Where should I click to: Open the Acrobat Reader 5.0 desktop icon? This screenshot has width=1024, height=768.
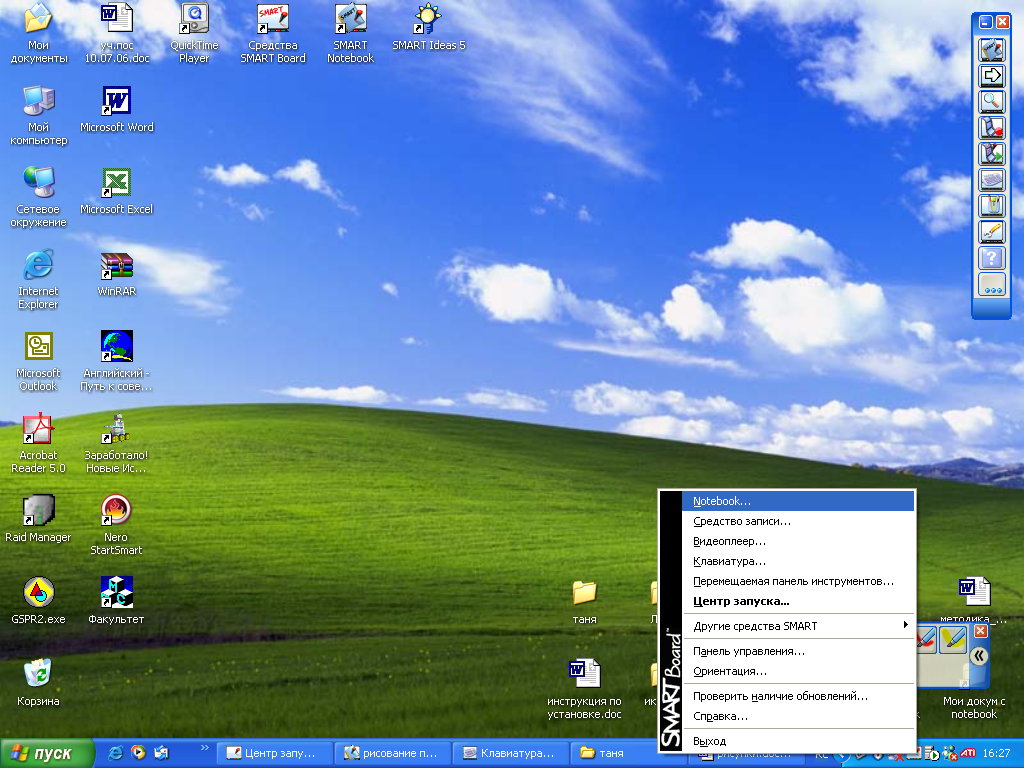pos(39,444)
